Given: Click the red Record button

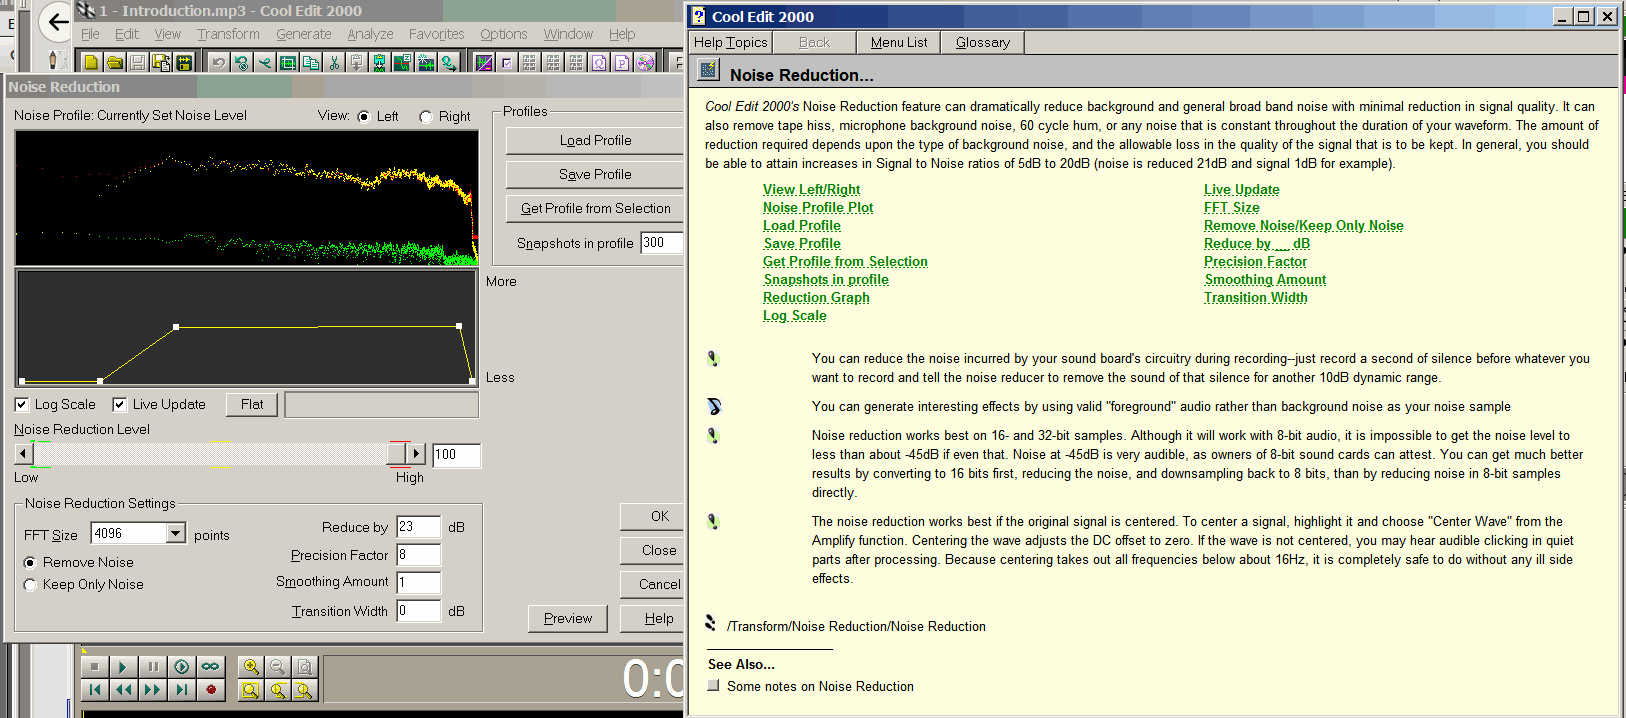Looking at the screenshot, I should (x=210, y=689).
